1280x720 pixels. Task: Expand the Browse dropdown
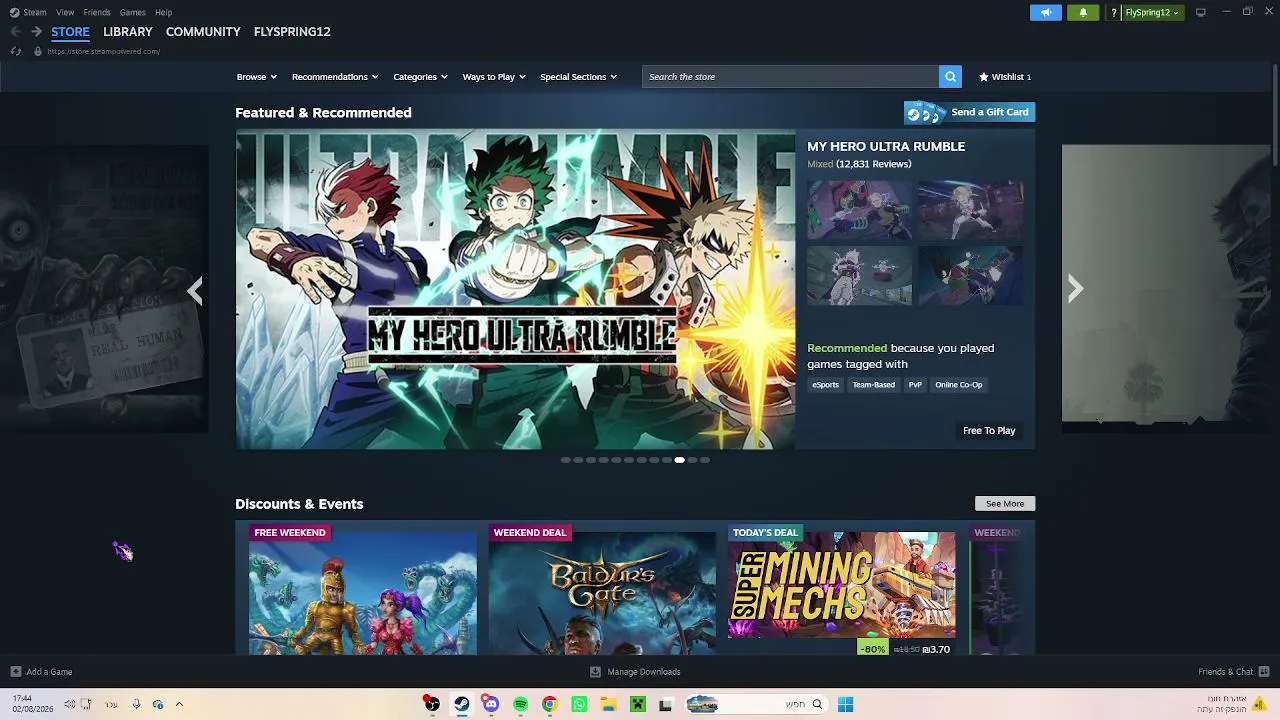257,77
